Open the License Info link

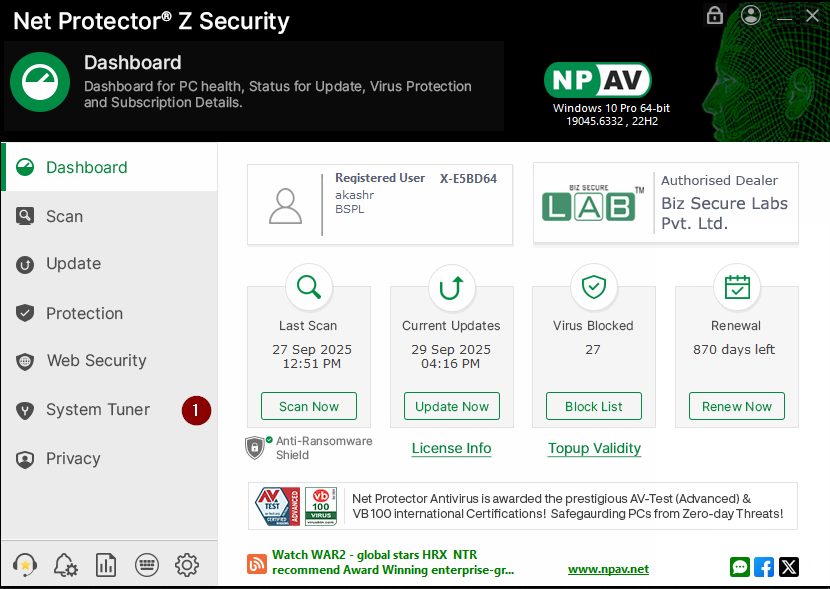pos(451,448)
